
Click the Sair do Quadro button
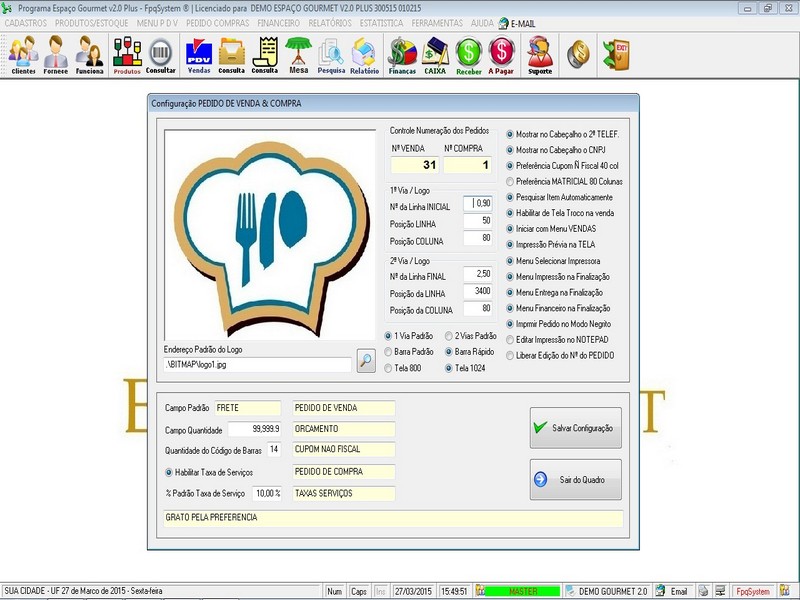(x=576, y=480)
